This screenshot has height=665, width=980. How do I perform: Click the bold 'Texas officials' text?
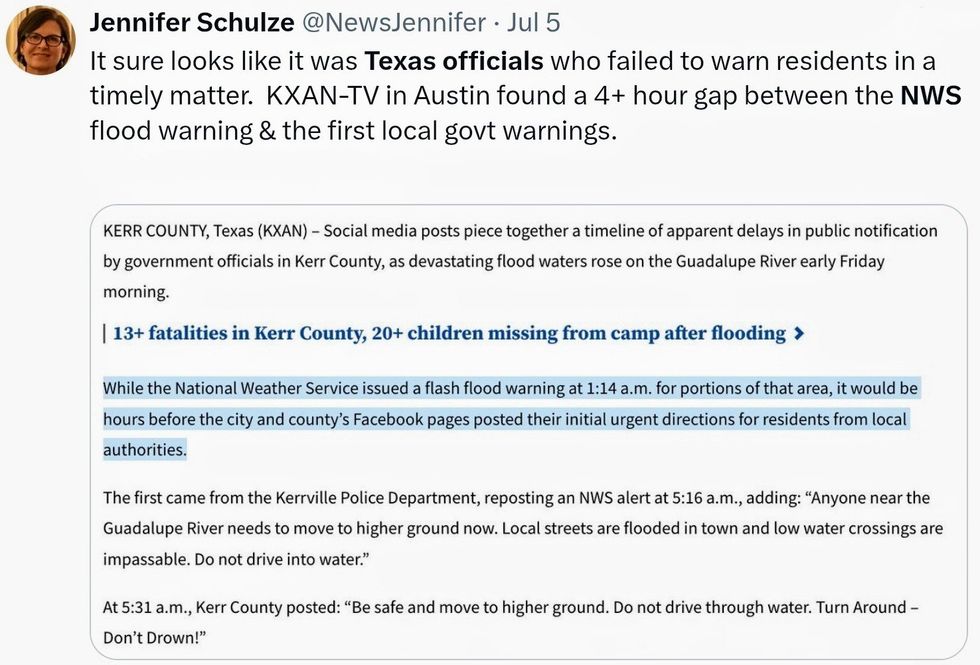pos(454,61)
